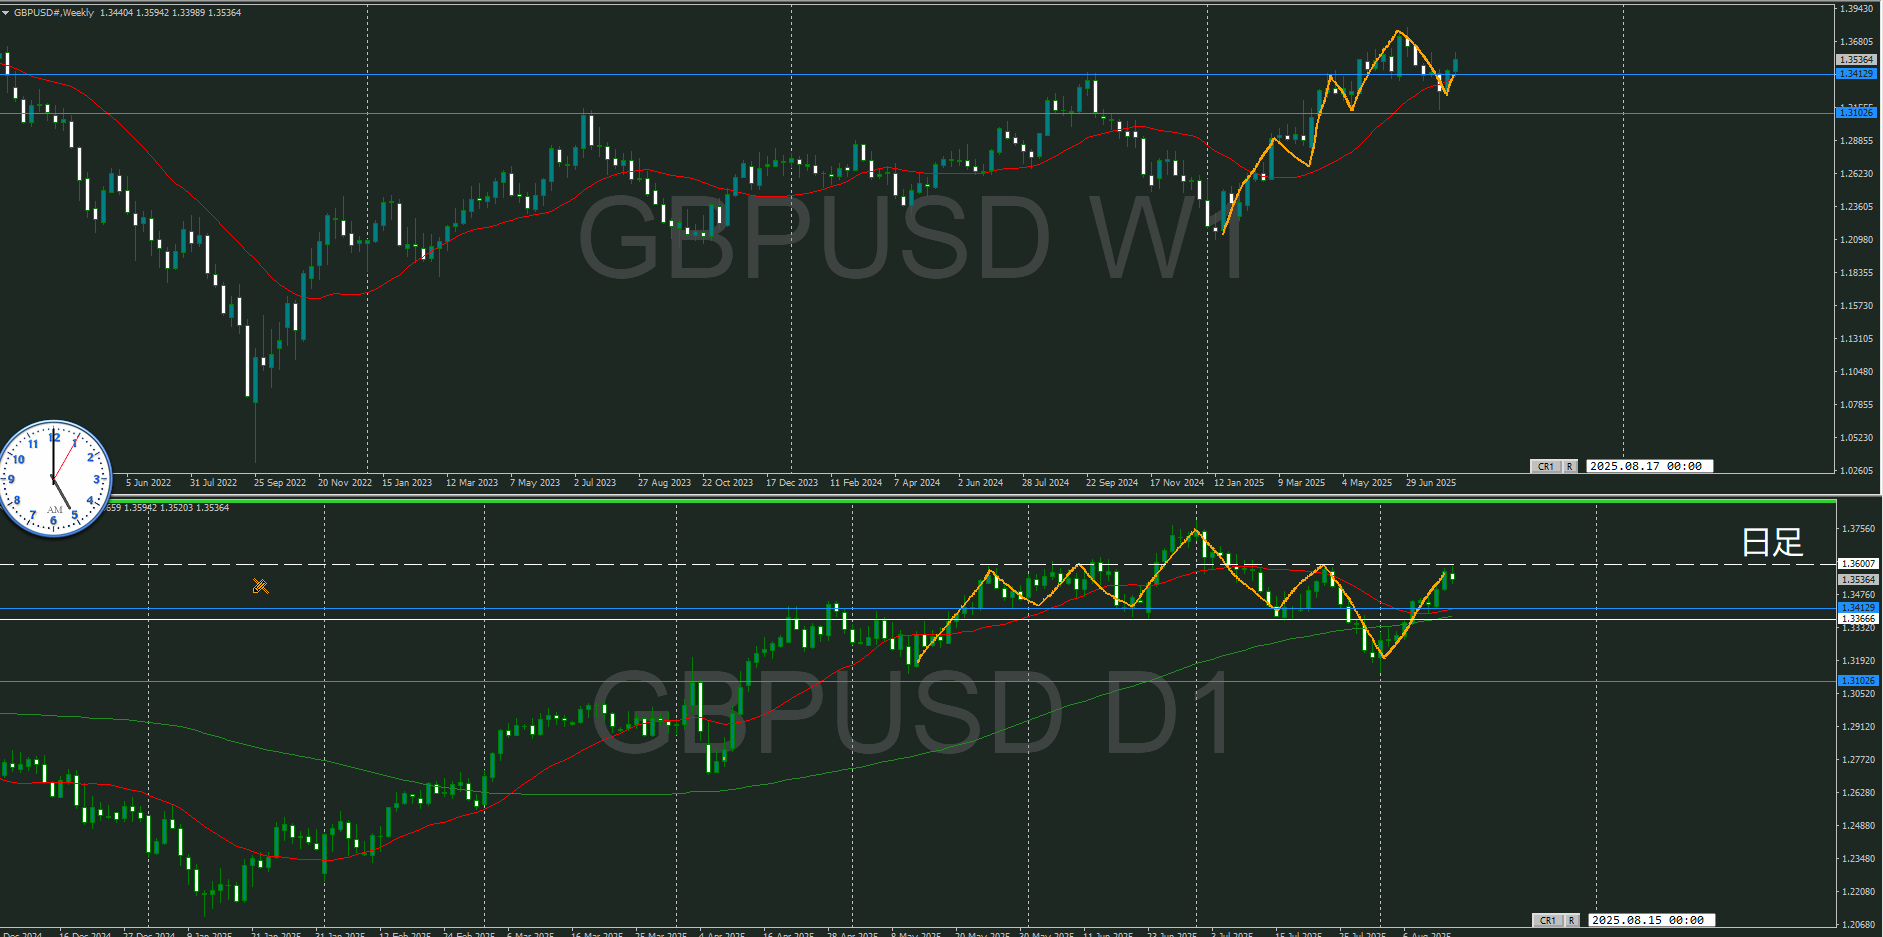Click R button on daily chart
The height and width of the screenshot is (937, 1883).
click(x=1572, y=921)
